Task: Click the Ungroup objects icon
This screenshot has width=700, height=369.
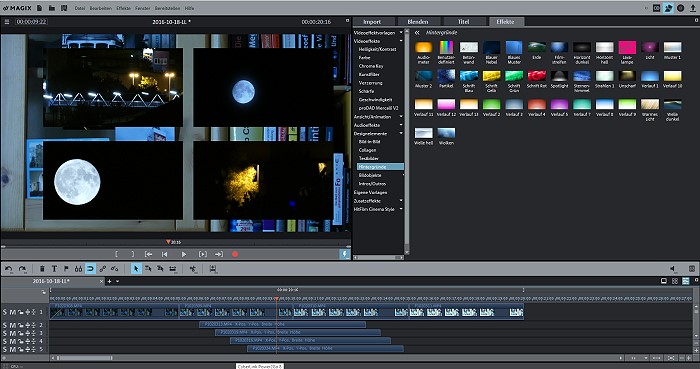Action: point(115,269)
